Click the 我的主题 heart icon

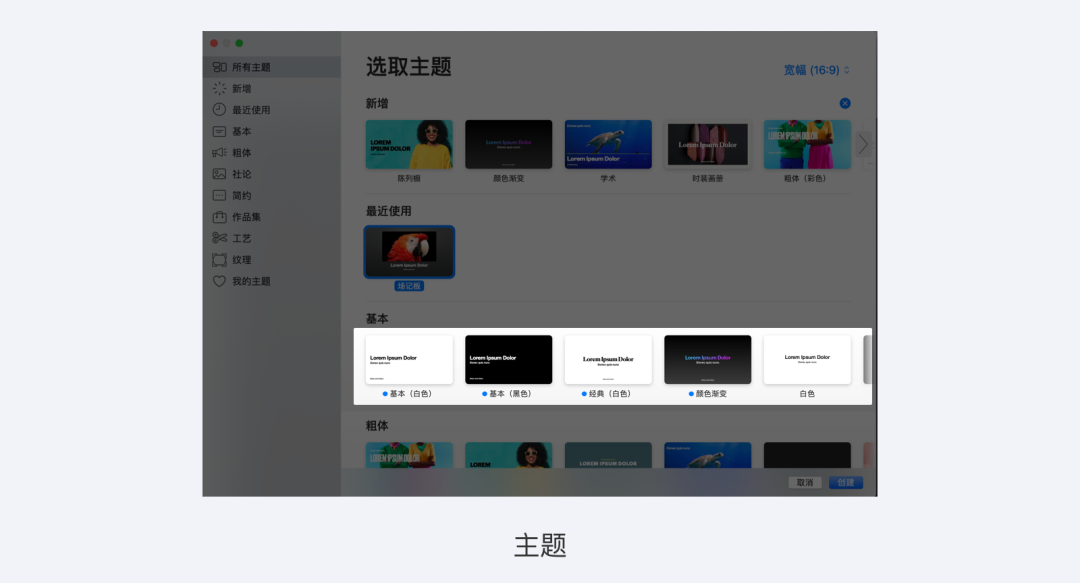point(219,281)
